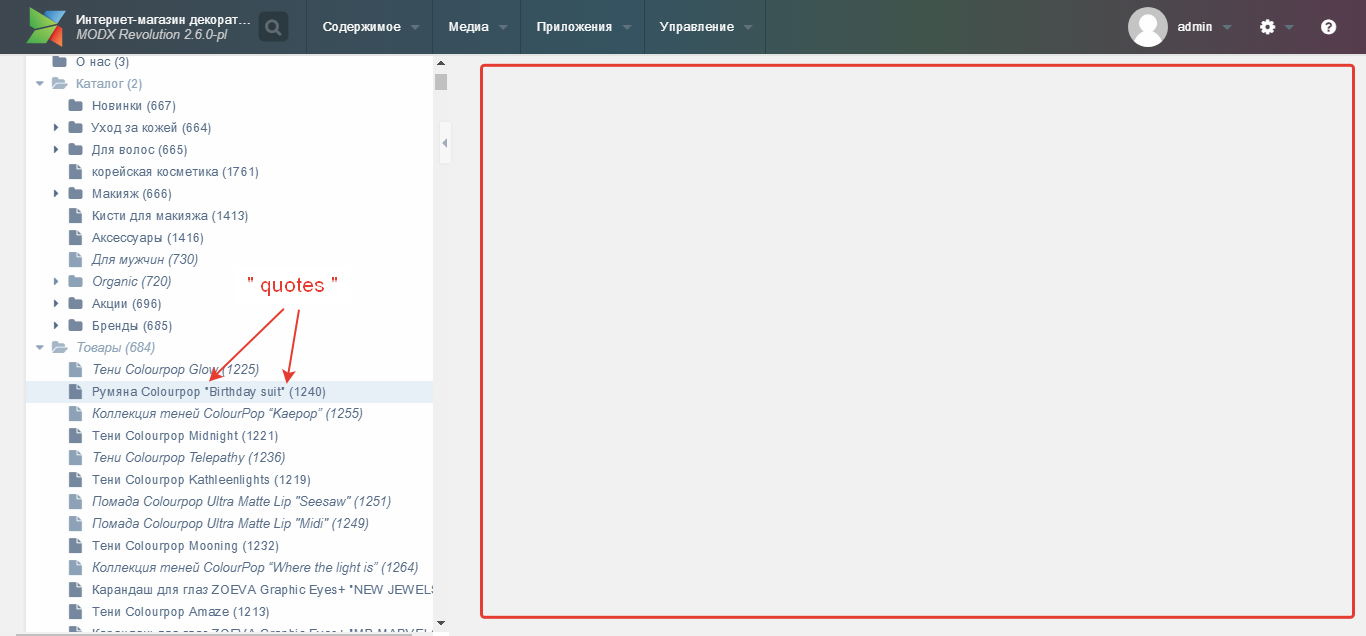Screen dimensions: 1366x636
Task: Click folder icon of О нас (3)
Action: coord(59,62)
